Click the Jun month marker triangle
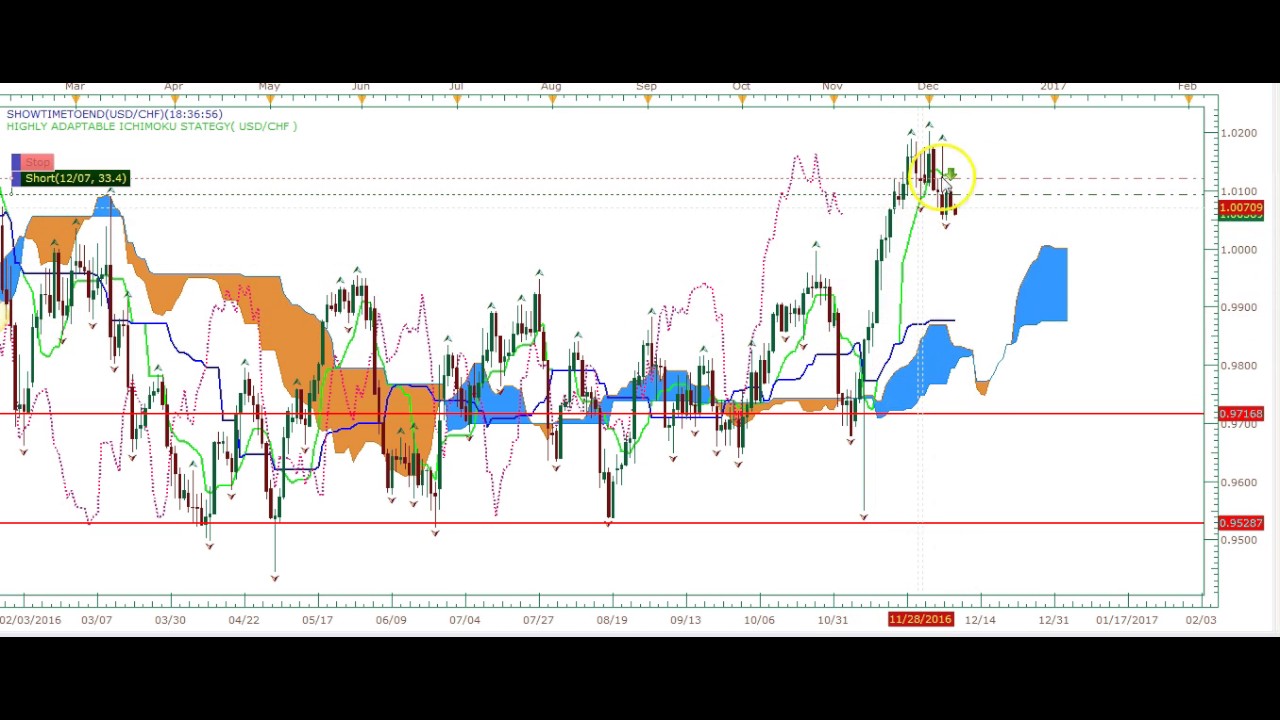The width and height of the screenshot is (1280, 720). (360, 98)
